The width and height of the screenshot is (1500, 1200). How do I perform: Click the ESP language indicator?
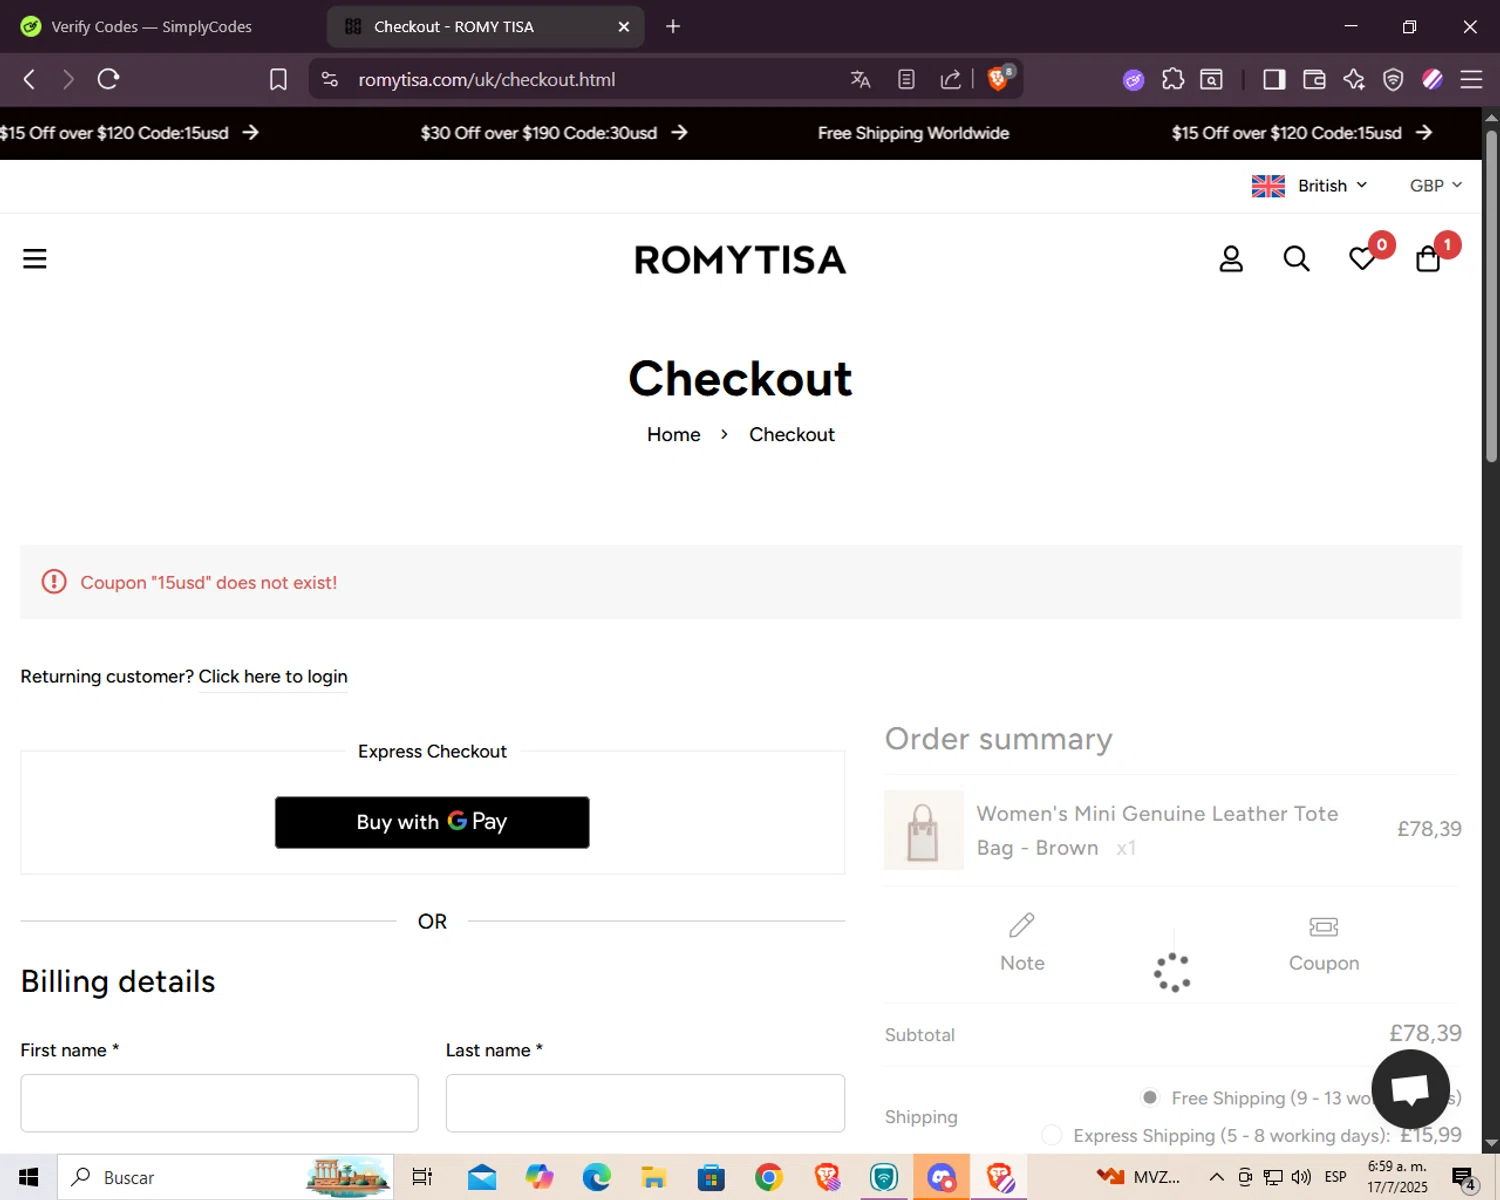(1335, 1177)
